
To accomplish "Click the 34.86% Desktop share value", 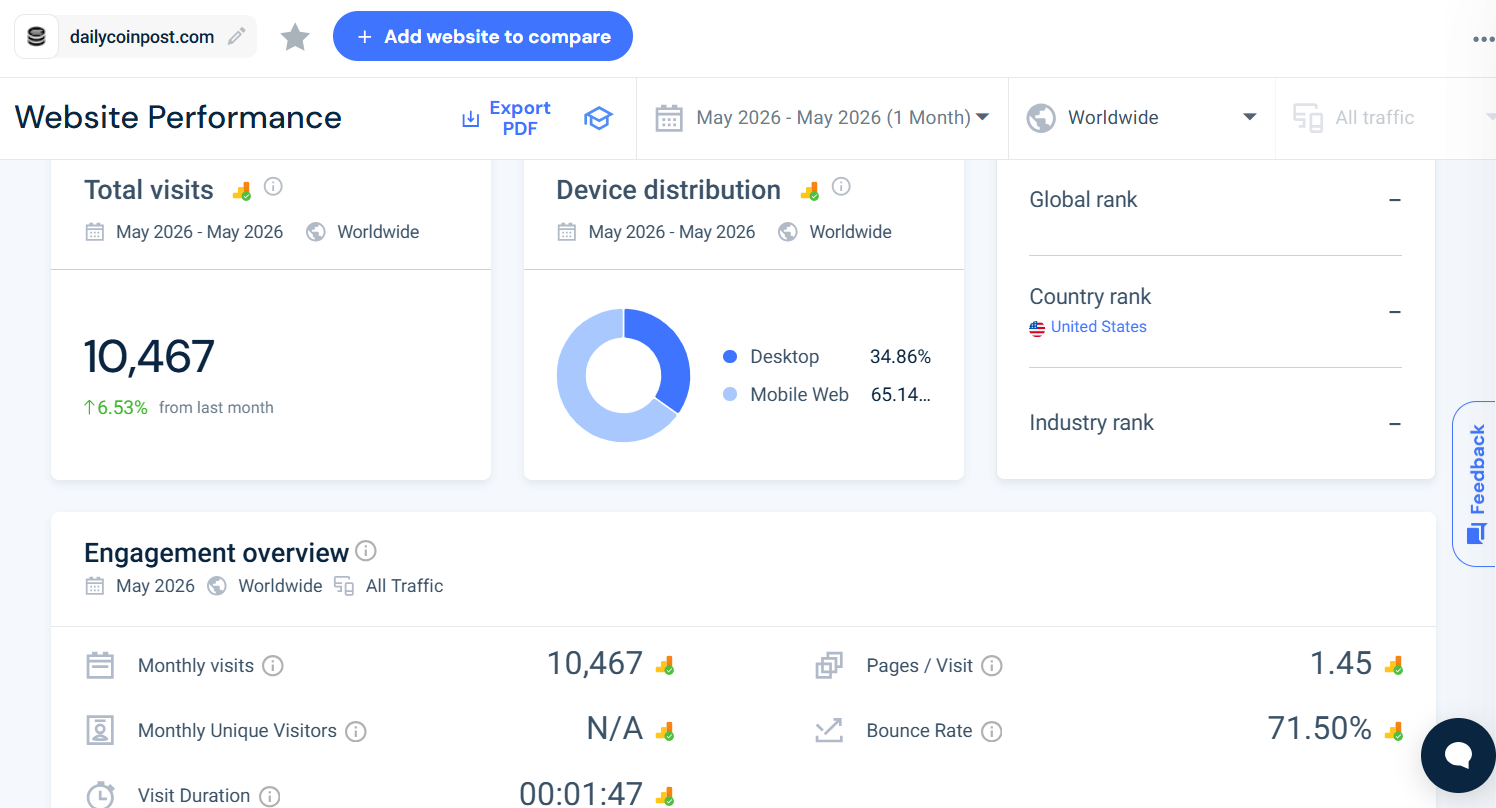I will pos(900,357).
